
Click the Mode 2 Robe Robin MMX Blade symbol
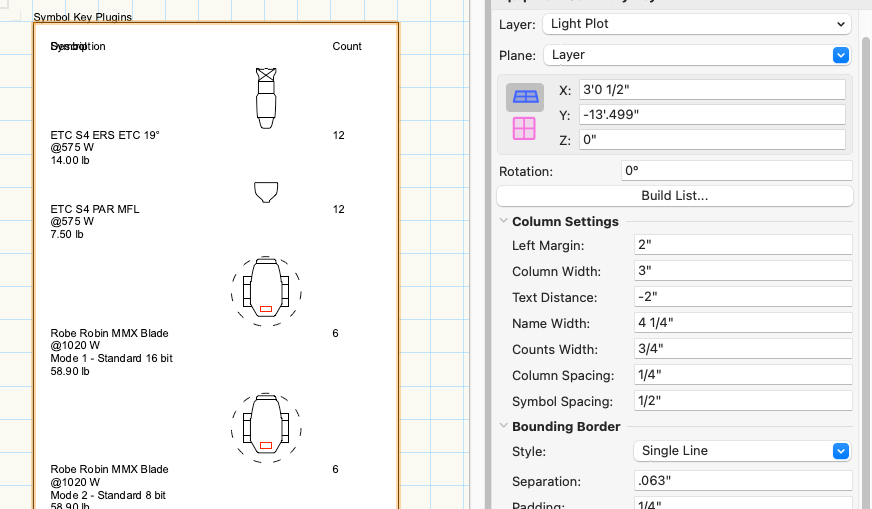coord(266,426)
